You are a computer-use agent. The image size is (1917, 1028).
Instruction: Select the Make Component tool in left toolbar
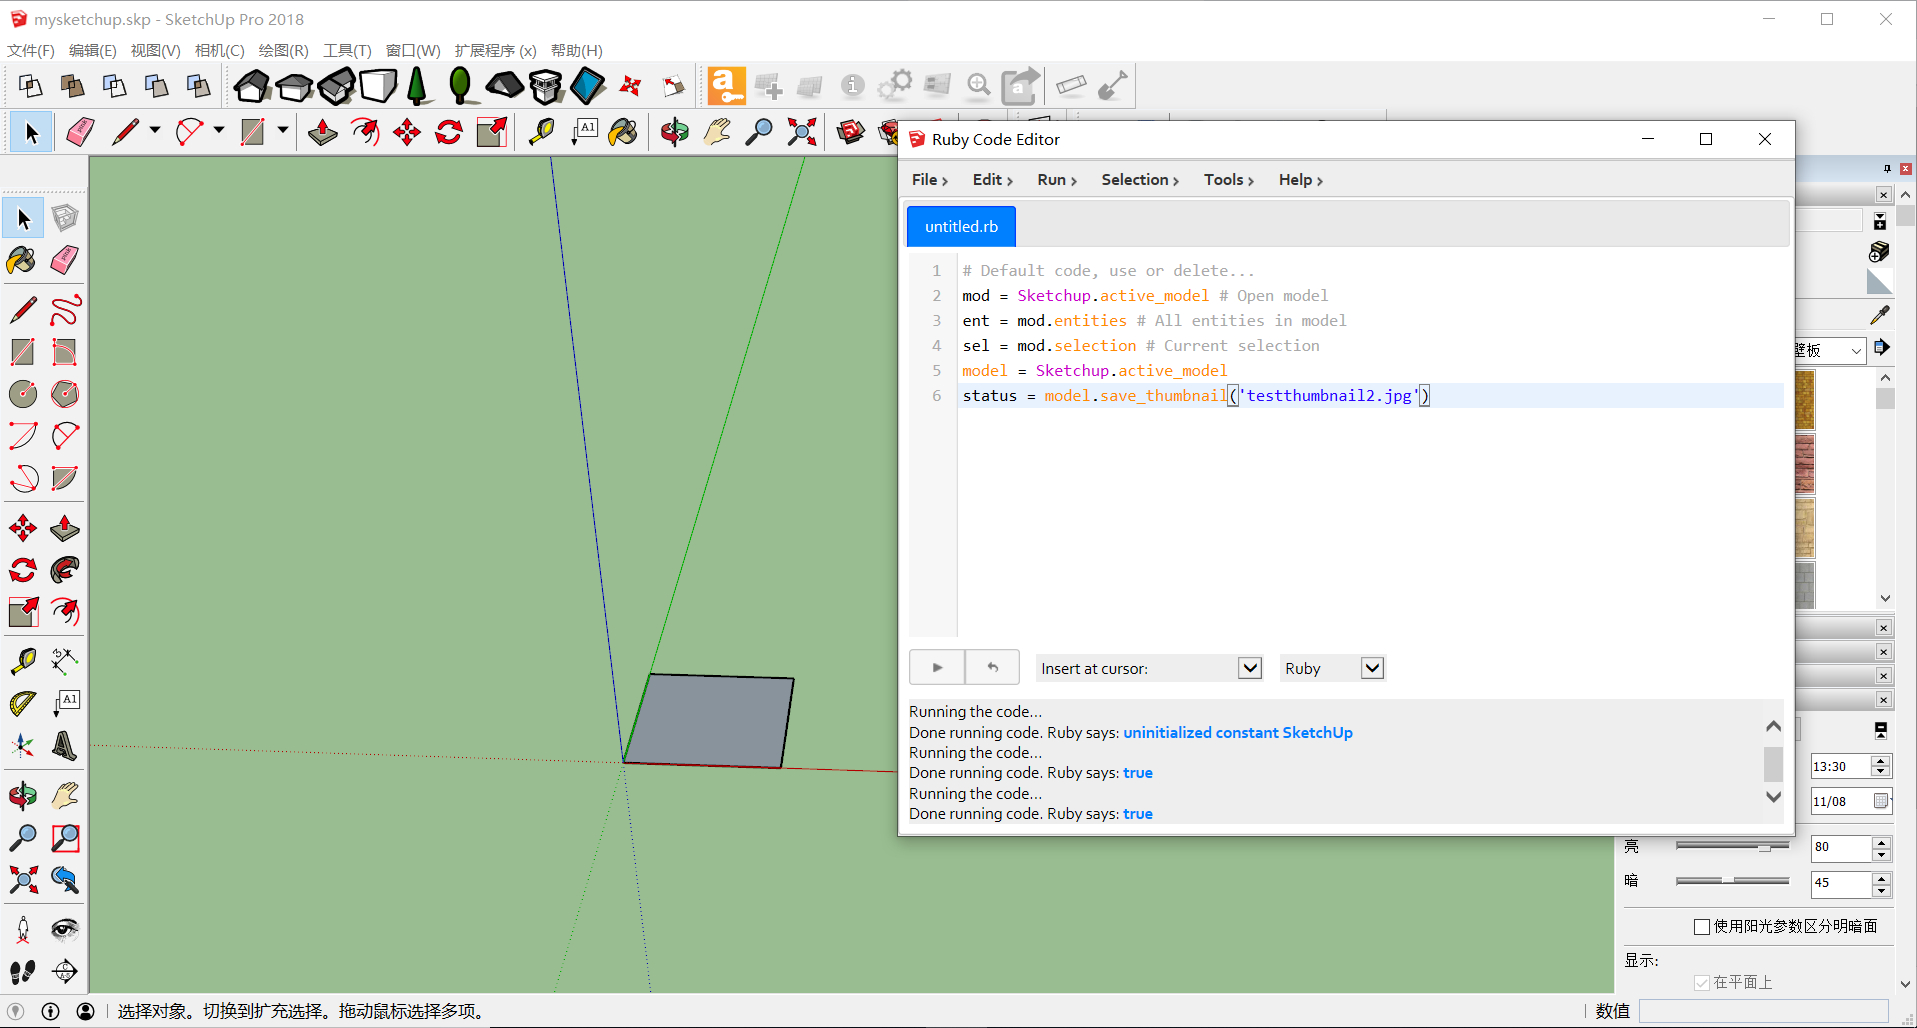click(65, 218)
